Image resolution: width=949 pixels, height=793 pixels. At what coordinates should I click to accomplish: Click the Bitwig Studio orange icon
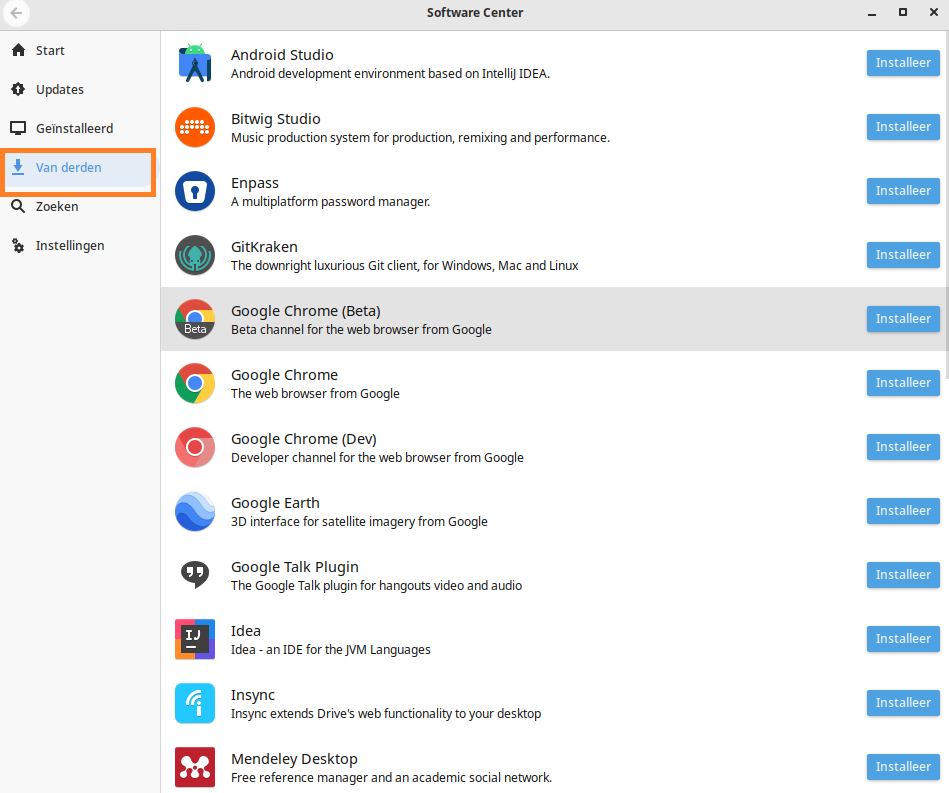coord(195,127)
